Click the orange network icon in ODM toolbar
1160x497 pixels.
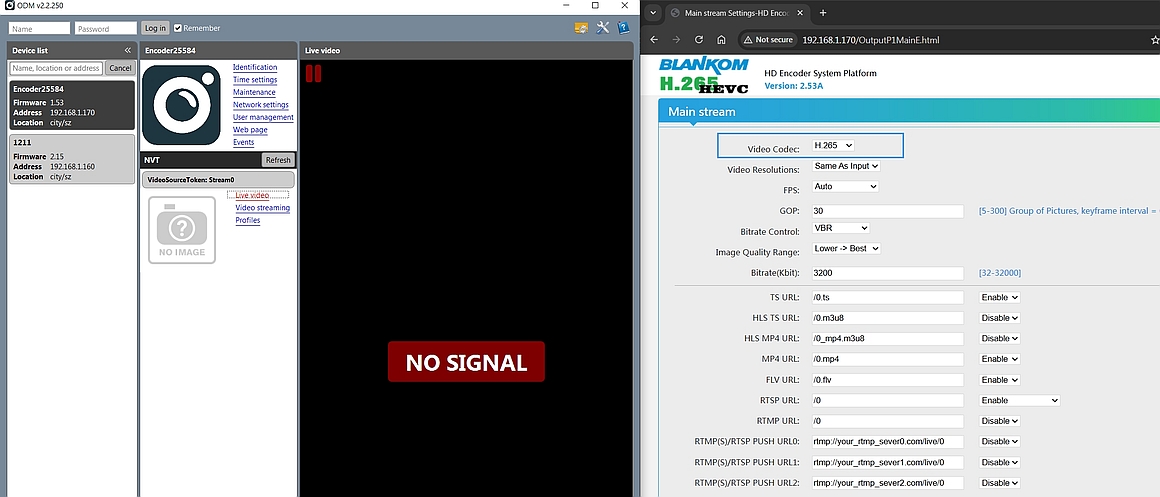point(581,28)
